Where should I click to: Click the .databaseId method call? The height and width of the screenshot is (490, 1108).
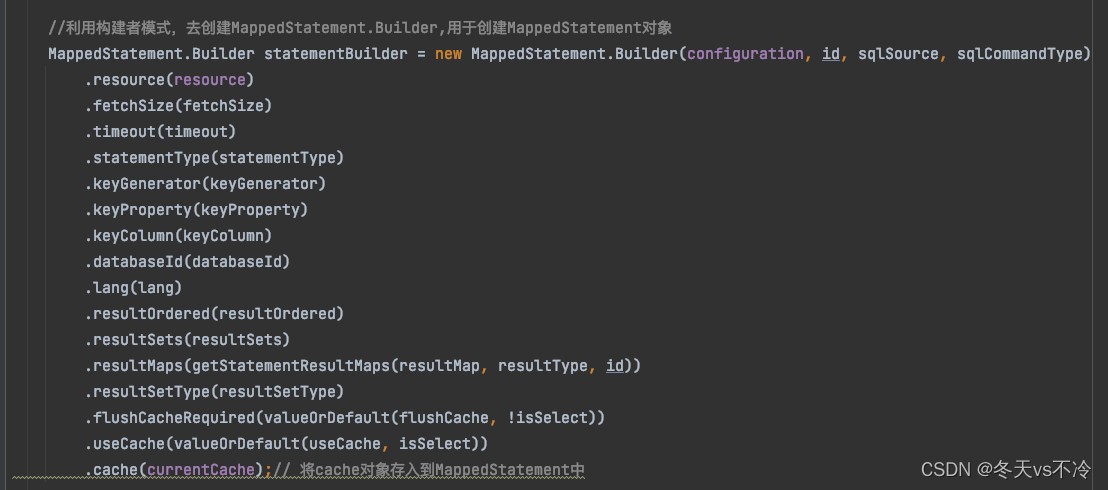(x=134, y=262)
